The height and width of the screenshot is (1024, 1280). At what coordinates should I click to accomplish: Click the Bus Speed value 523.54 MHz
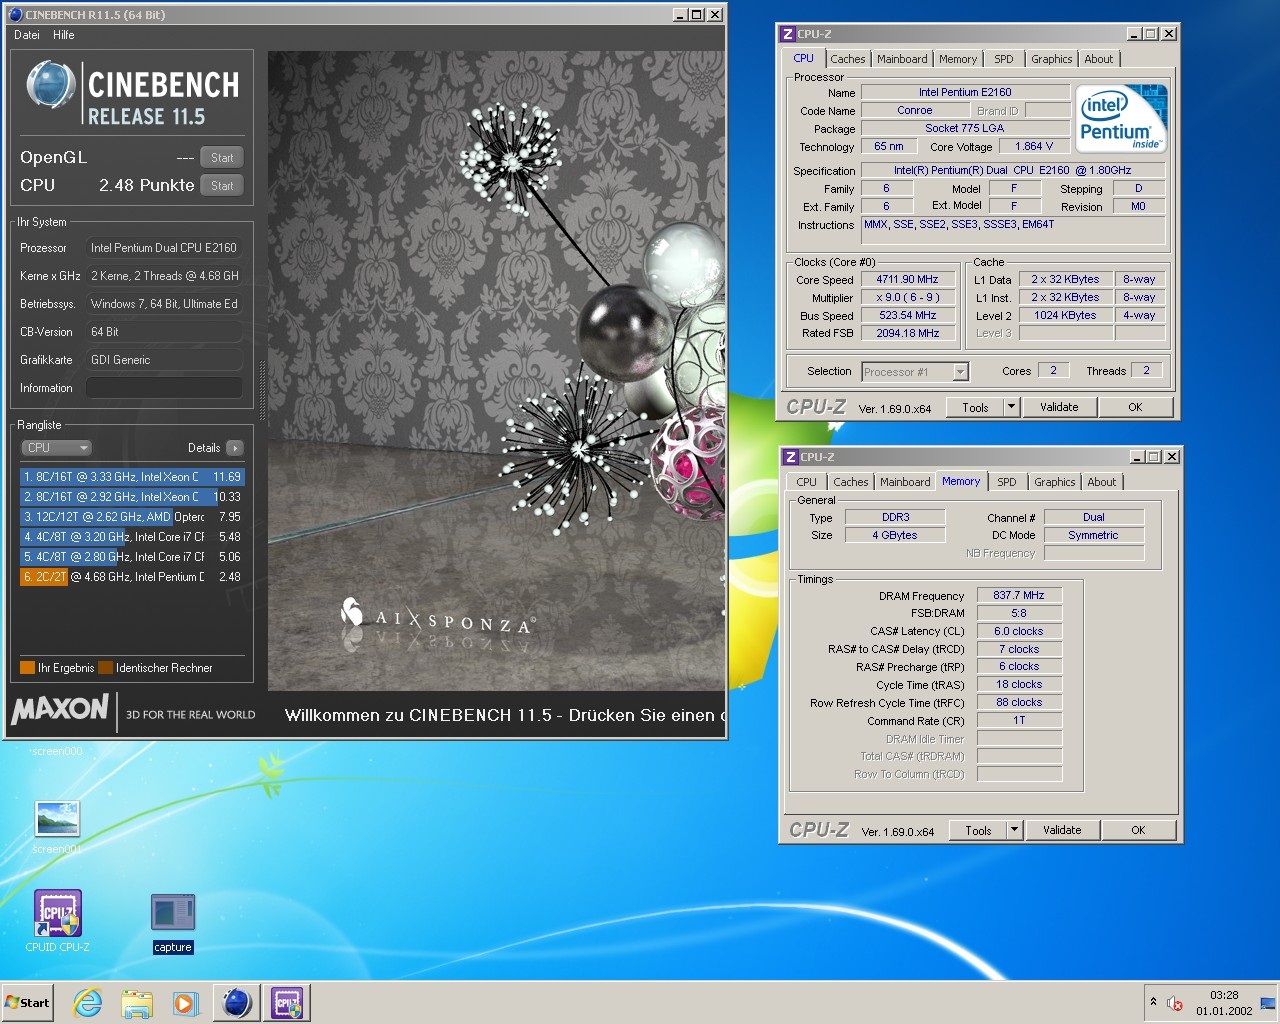[907, 316]
